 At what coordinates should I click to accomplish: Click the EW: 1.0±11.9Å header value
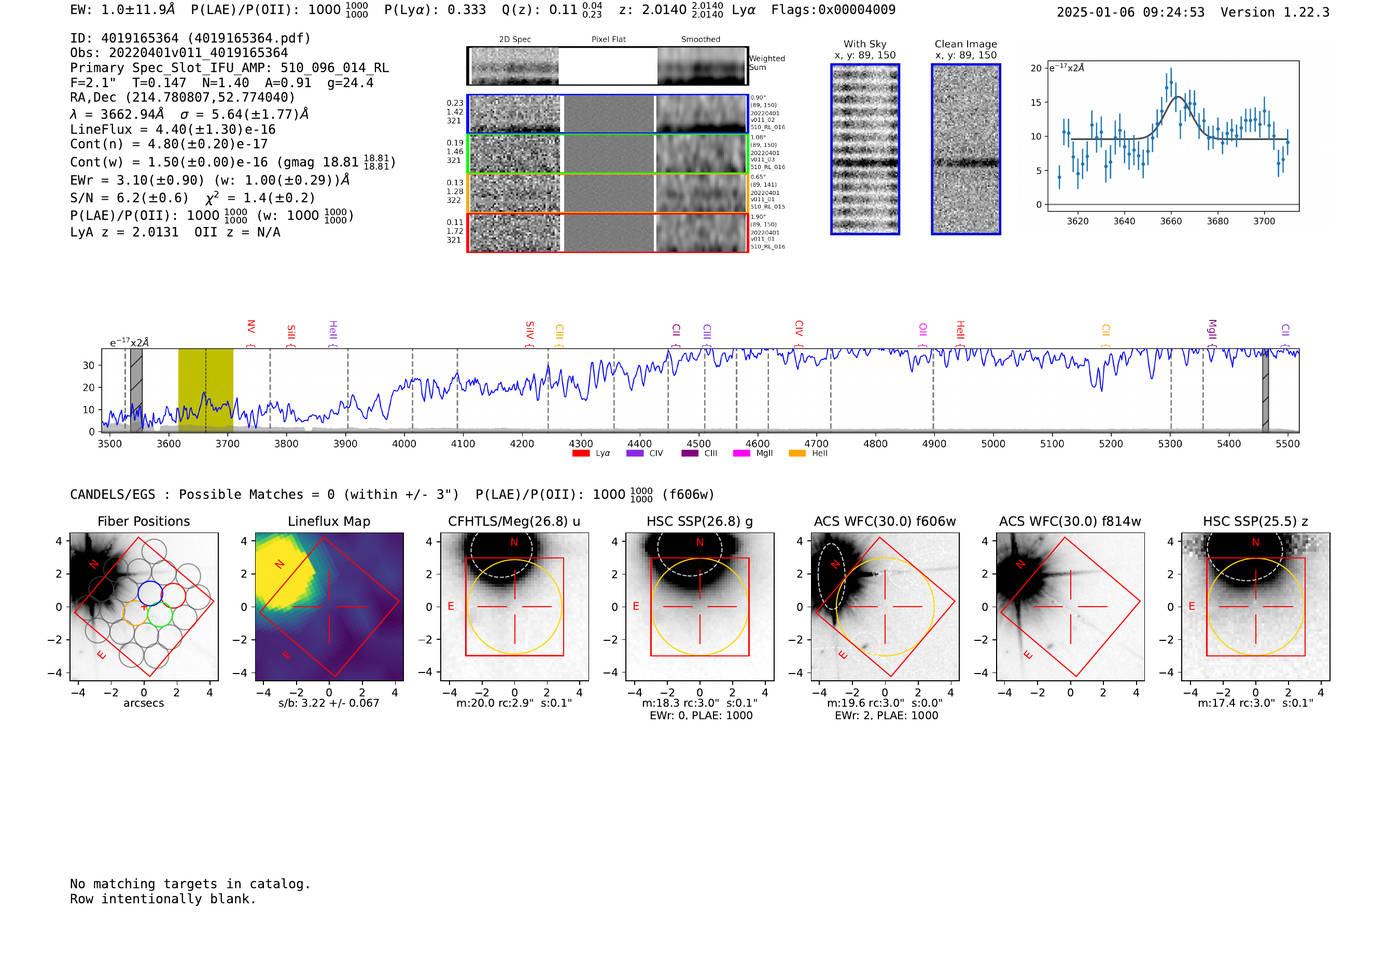[122, 9]
